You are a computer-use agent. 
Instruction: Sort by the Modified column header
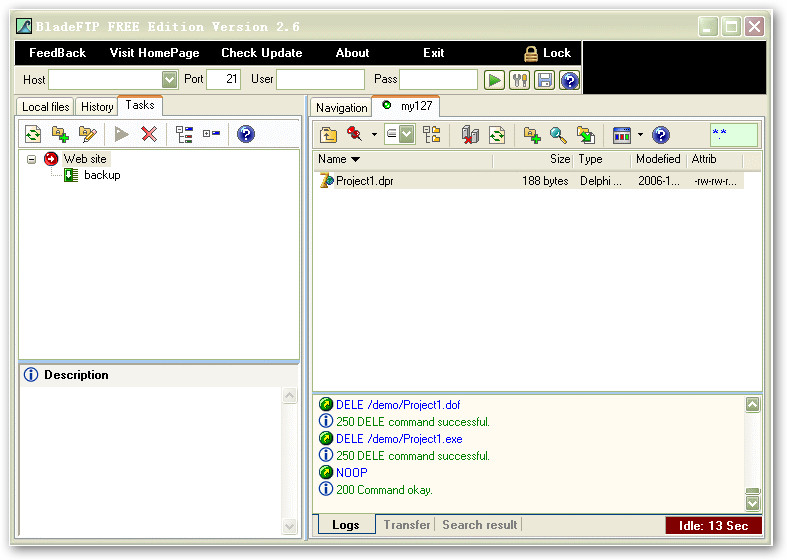pos(659,160)
